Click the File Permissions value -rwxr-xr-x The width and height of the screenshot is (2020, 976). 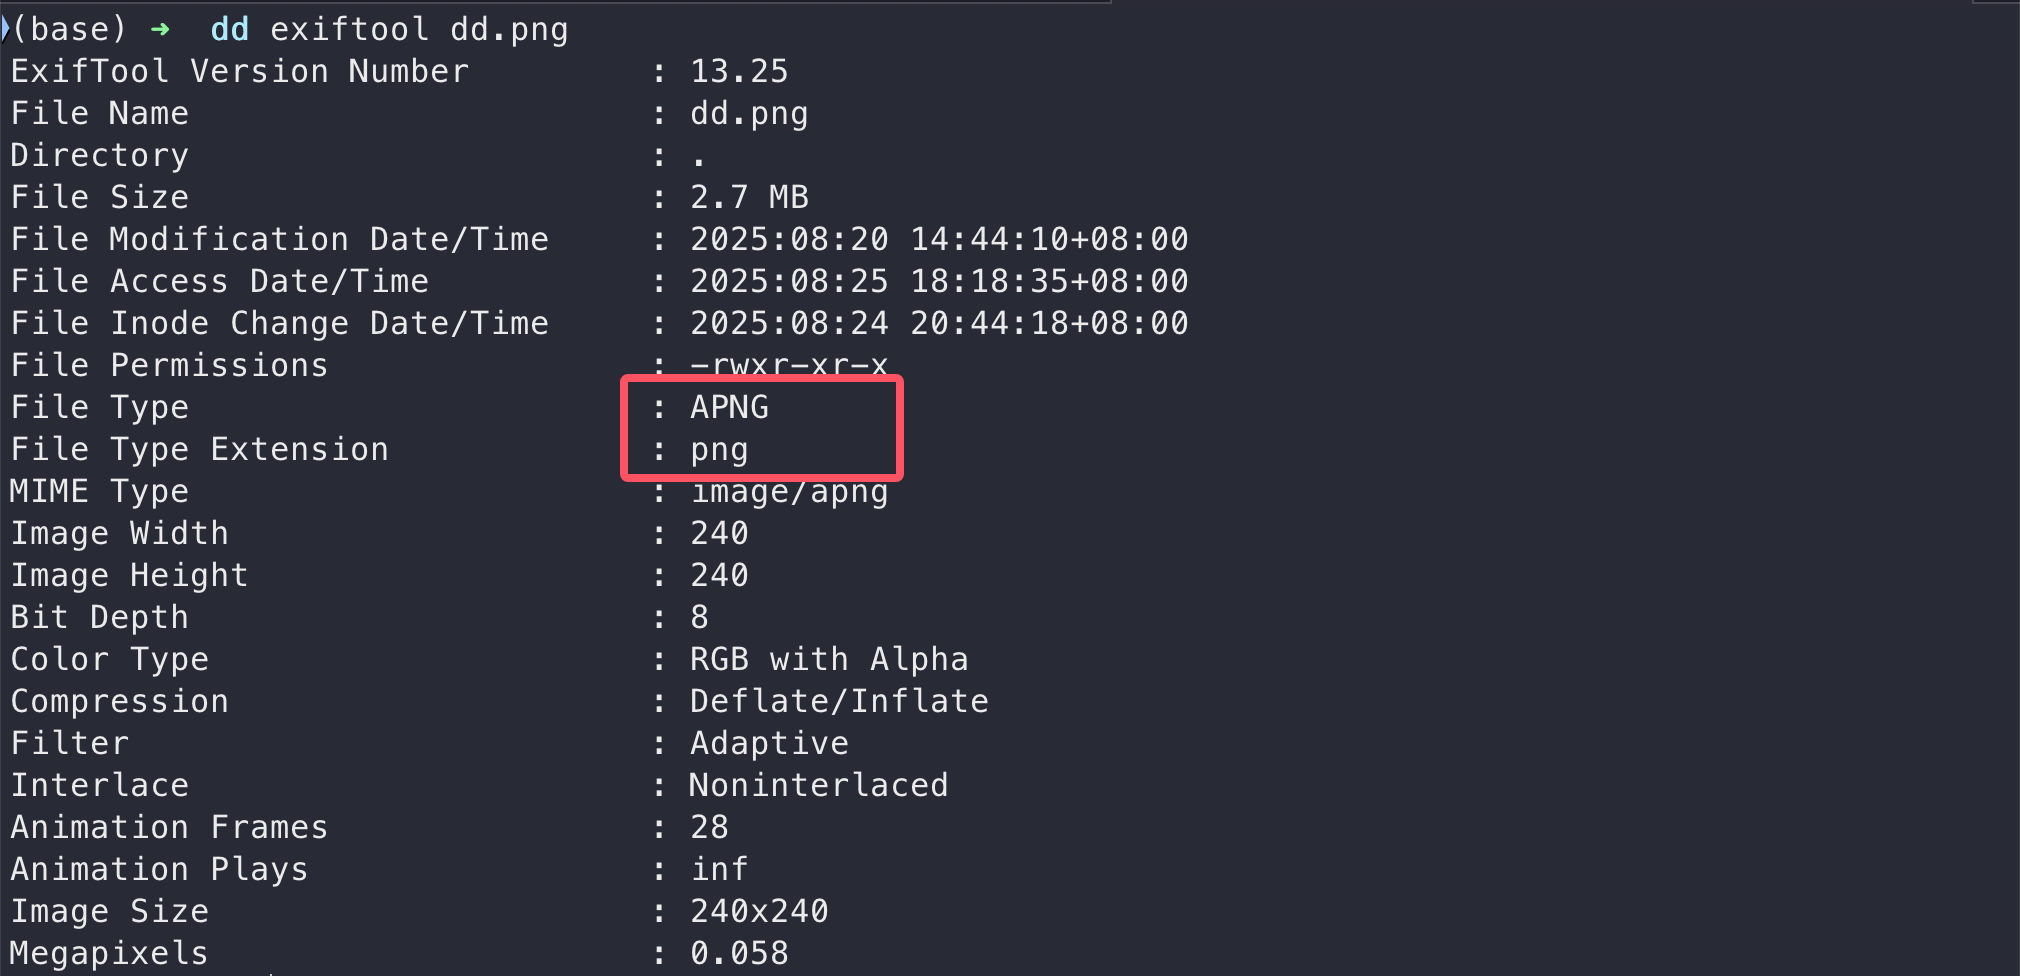(x=789, y=365)
